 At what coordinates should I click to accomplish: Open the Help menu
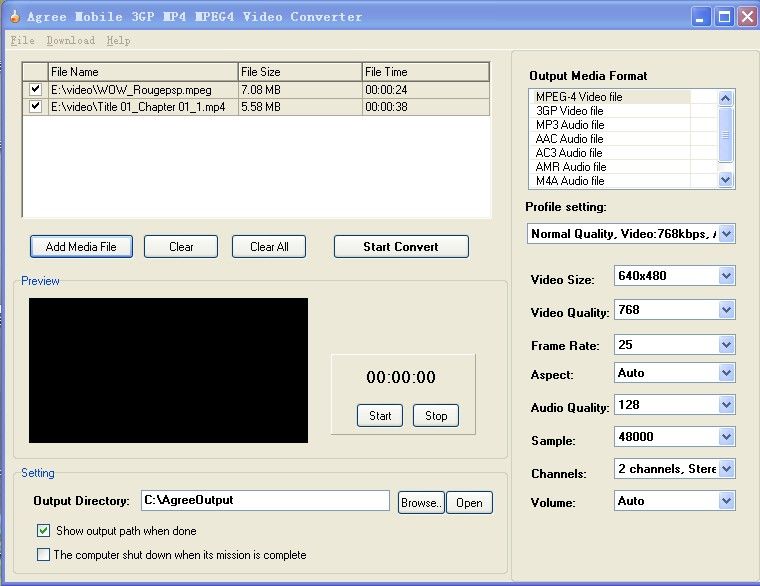(x=118, y=40)
